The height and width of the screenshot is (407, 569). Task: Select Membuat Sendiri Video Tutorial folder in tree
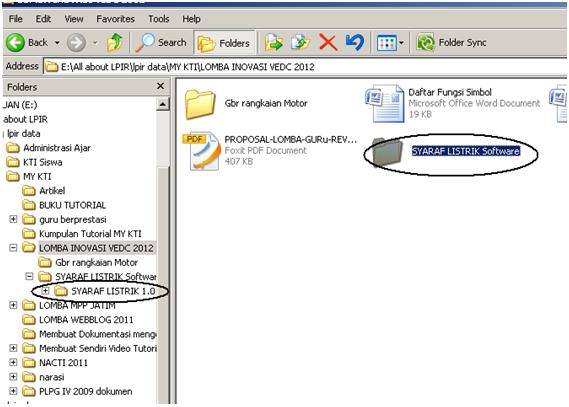click(x=89, y=349)
